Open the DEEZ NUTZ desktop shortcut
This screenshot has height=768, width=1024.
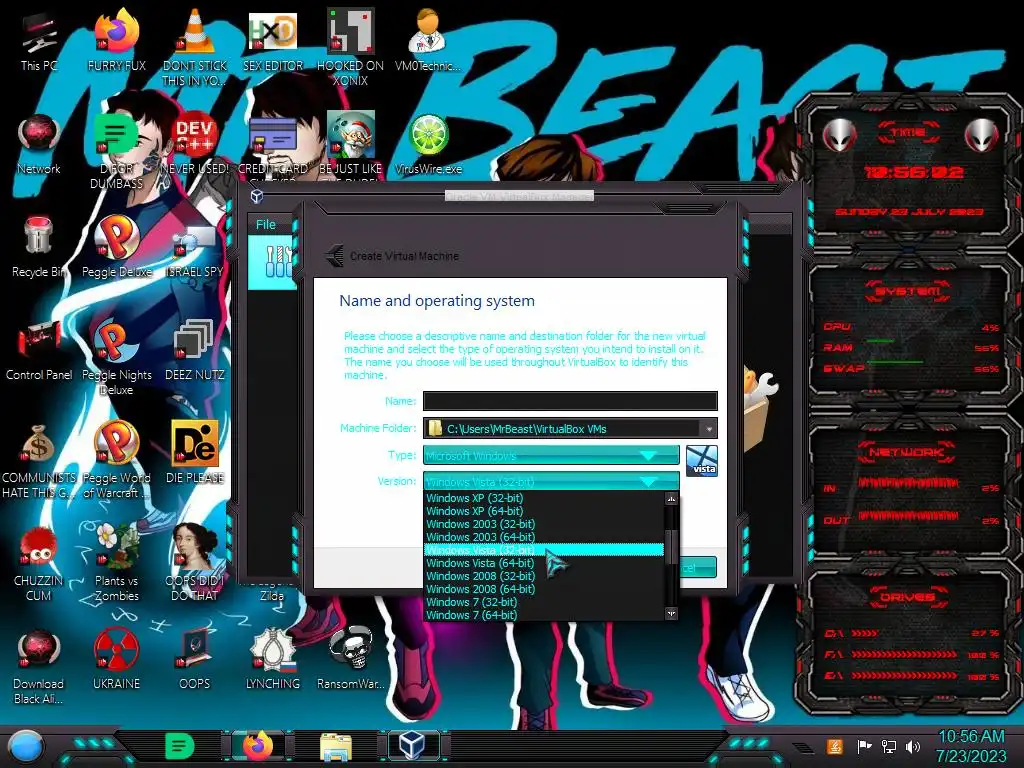[195, 350]
